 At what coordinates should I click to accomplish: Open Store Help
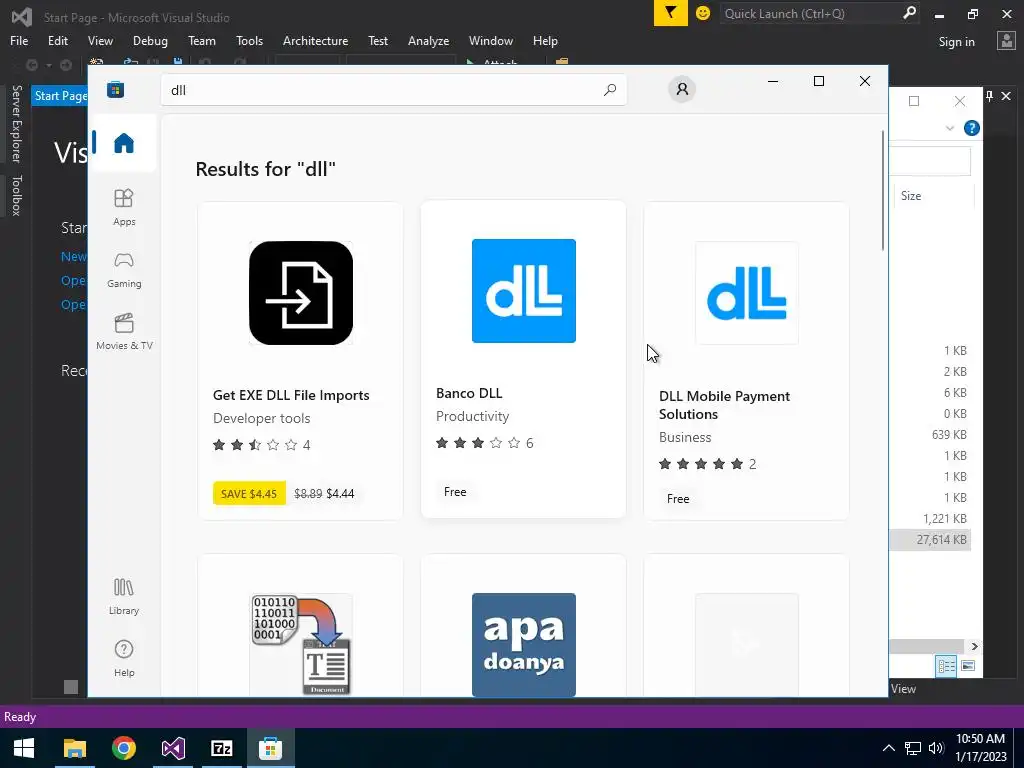pos(123,658)
